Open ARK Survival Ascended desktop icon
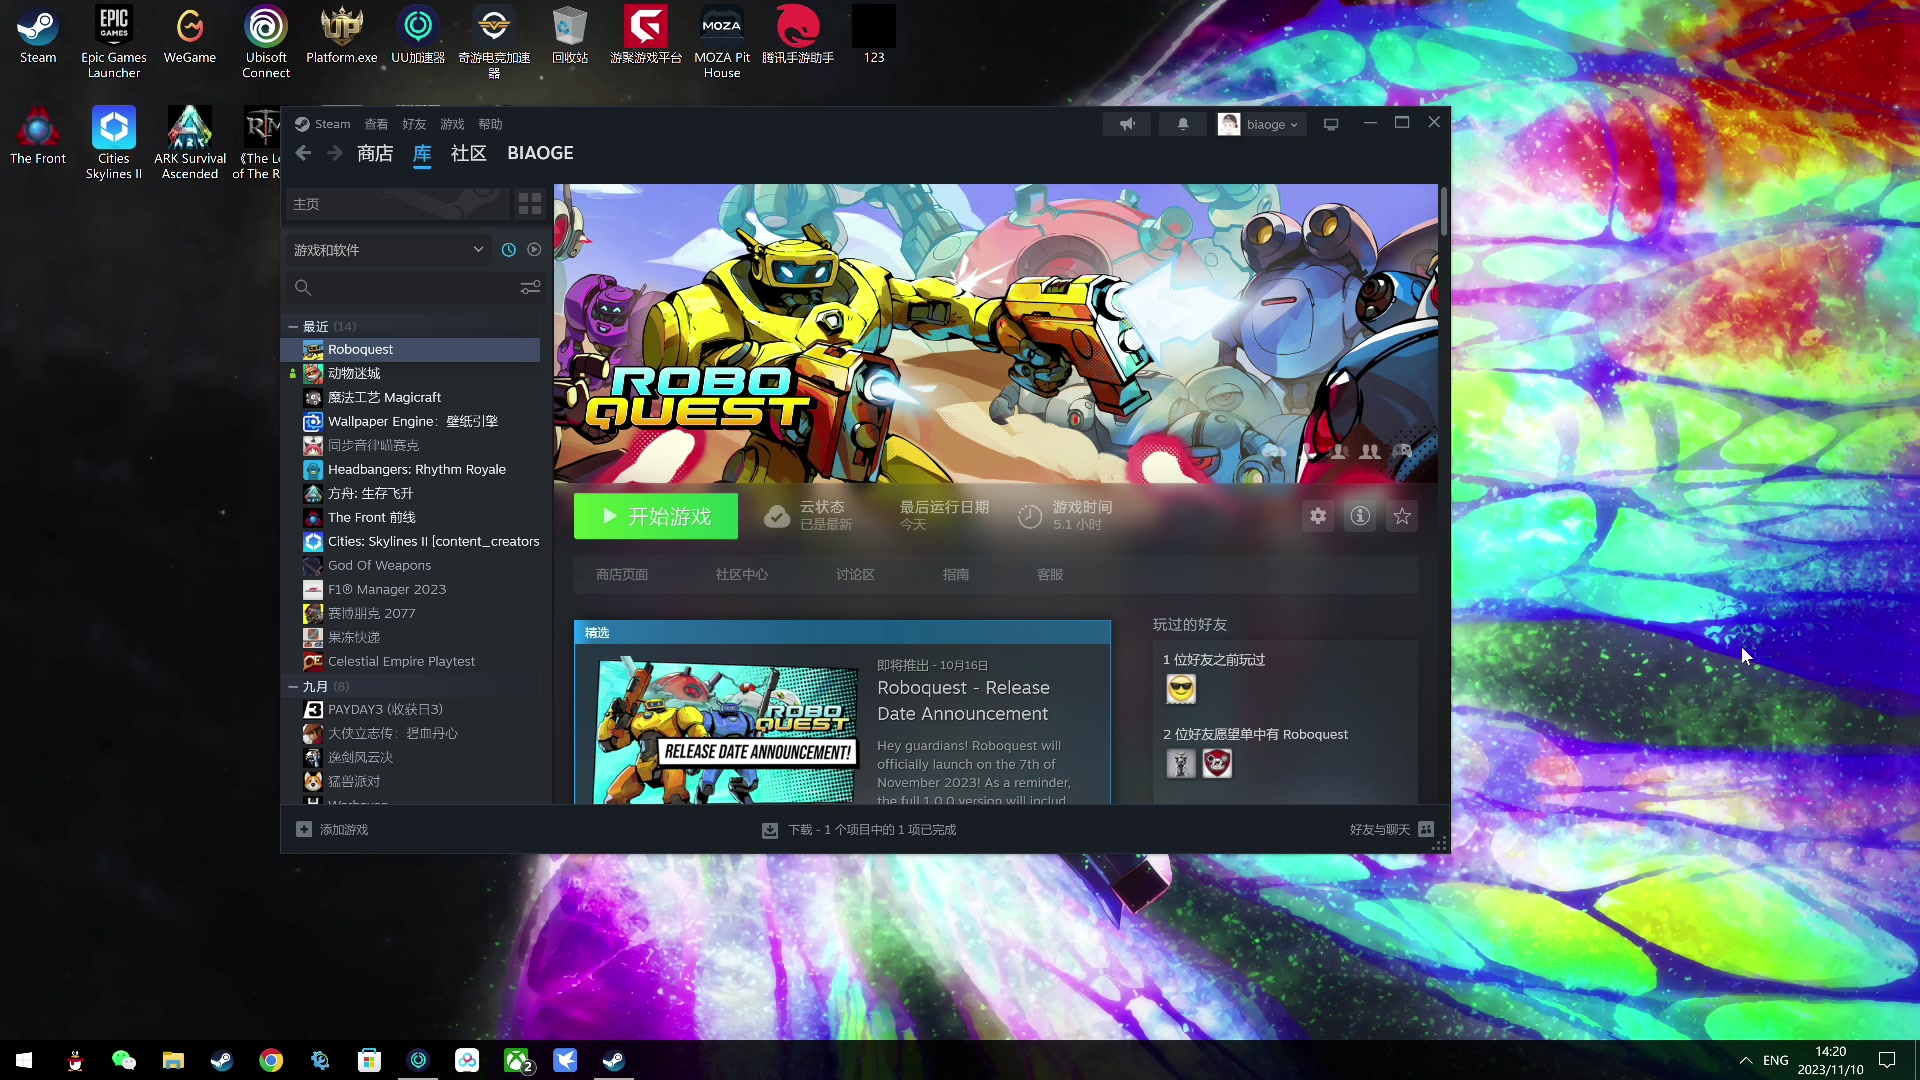 (190, 143)
